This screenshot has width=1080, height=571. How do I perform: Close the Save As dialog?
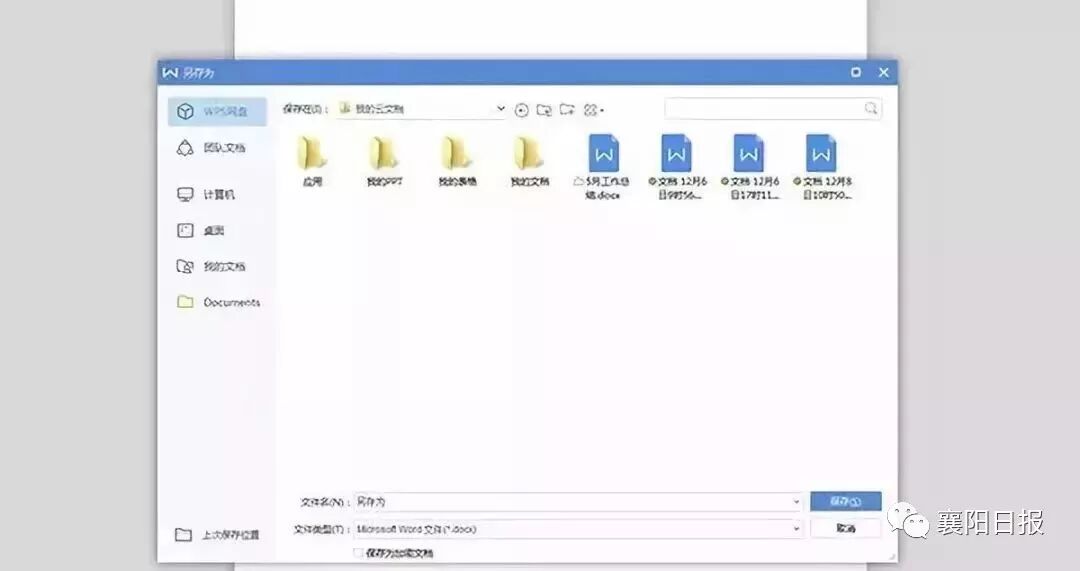(x=884, y=72)
